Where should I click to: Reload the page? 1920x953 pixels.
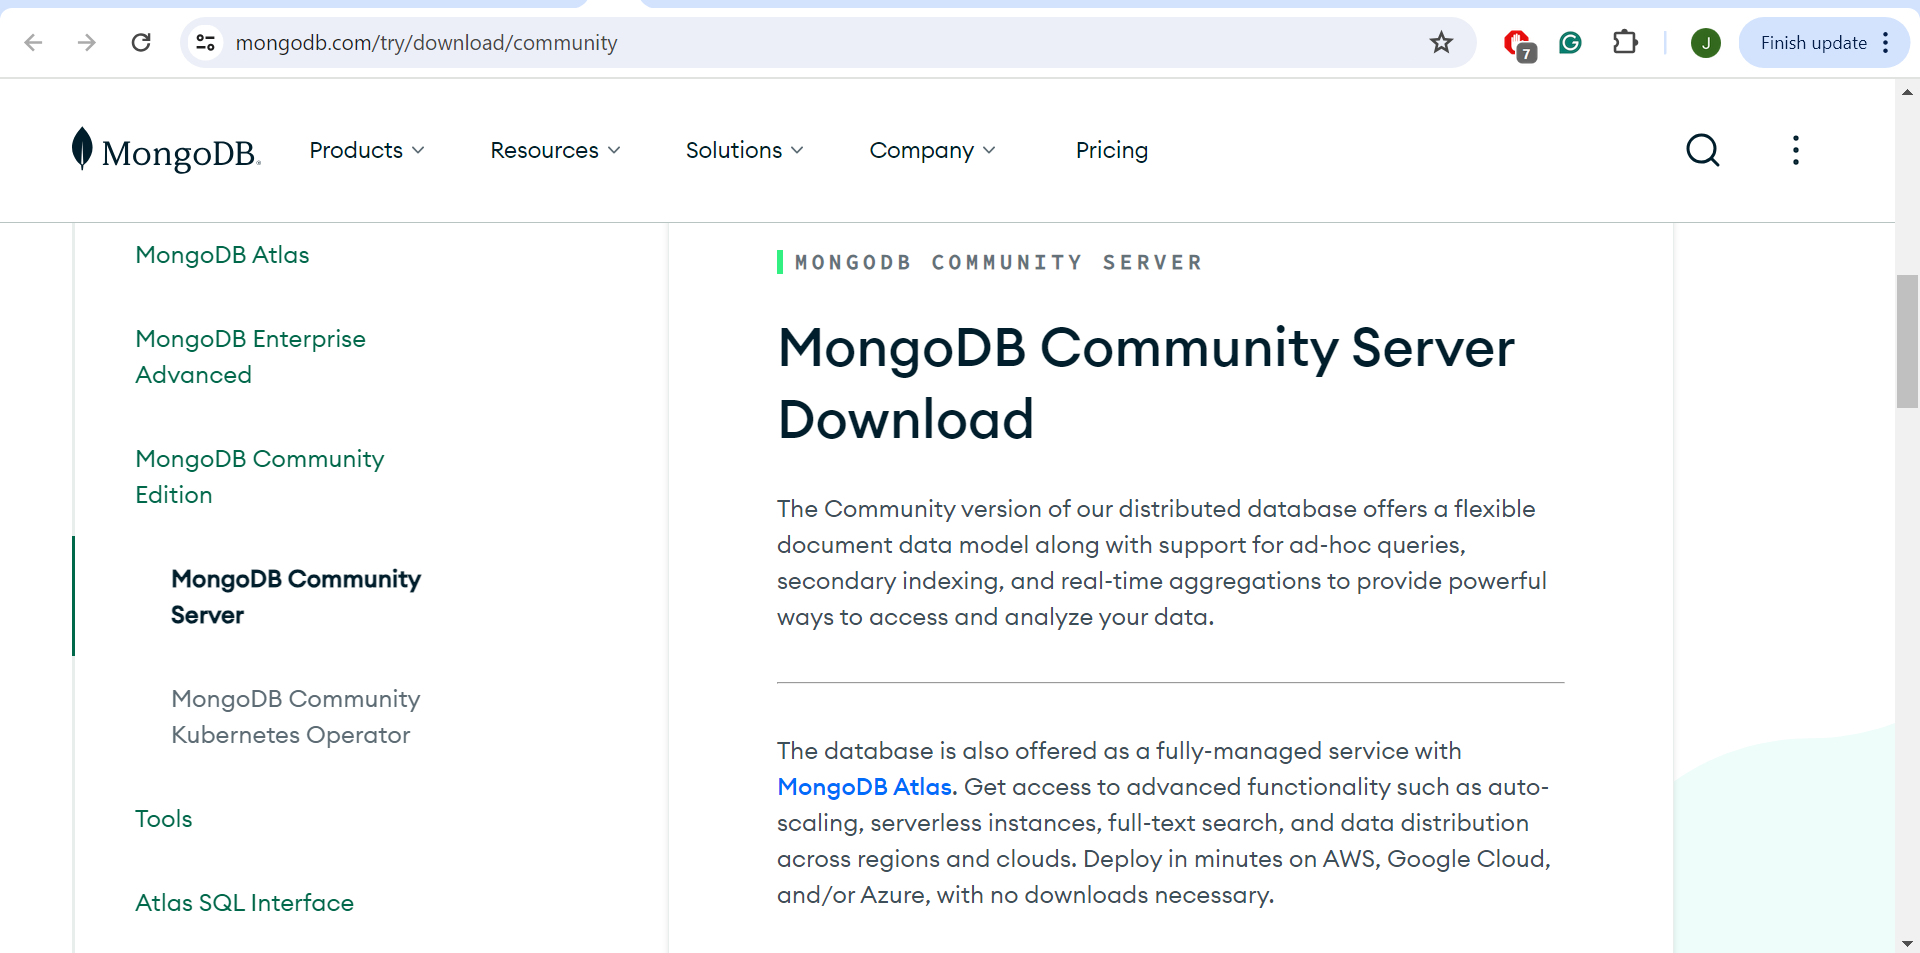click(x=141, y=43)
